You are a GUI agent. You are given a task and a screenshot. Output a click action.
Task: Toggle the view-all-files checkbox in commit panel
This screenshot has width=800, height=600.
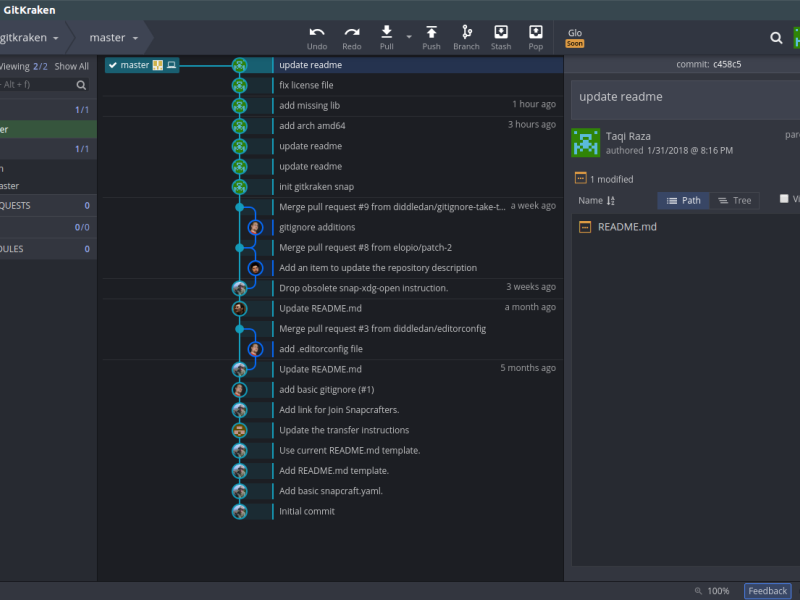784,199
